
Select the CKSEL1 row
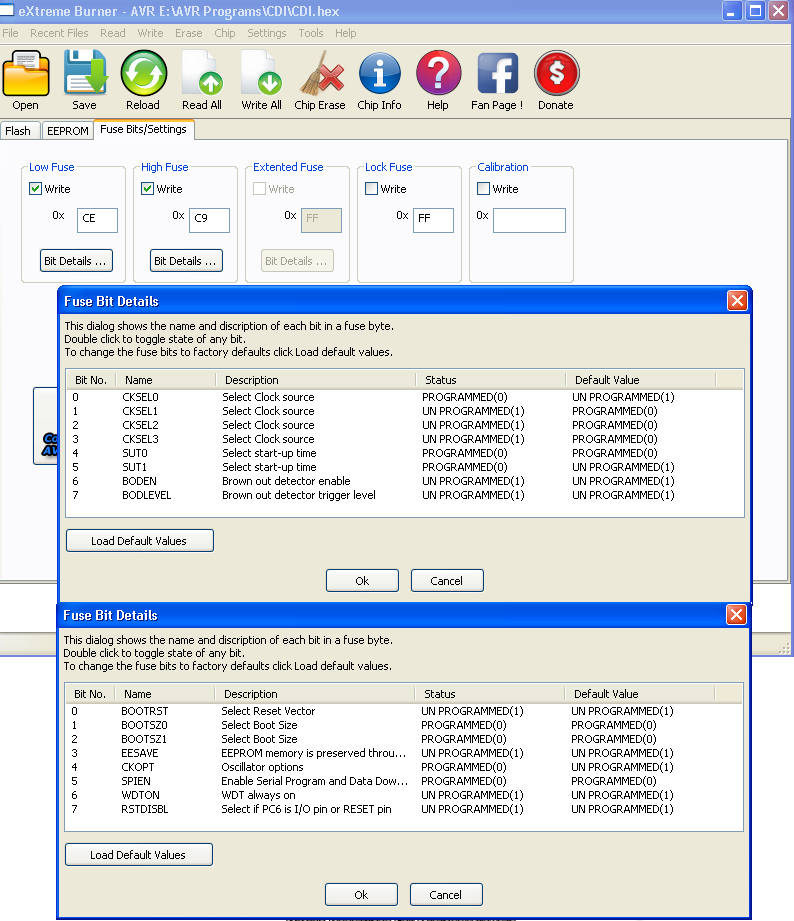click(x=405, y=411)
